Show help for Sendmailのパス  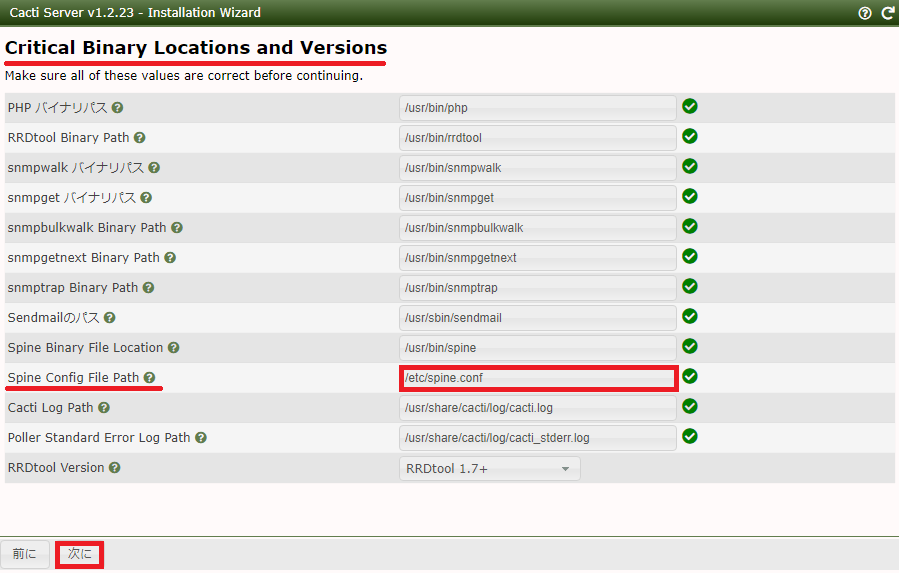coord(110,317)
